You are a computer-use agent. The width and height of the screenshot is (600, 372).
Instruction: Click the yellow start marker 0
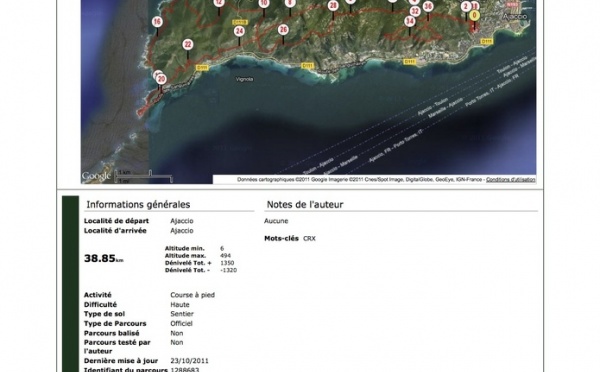(474, 15)
